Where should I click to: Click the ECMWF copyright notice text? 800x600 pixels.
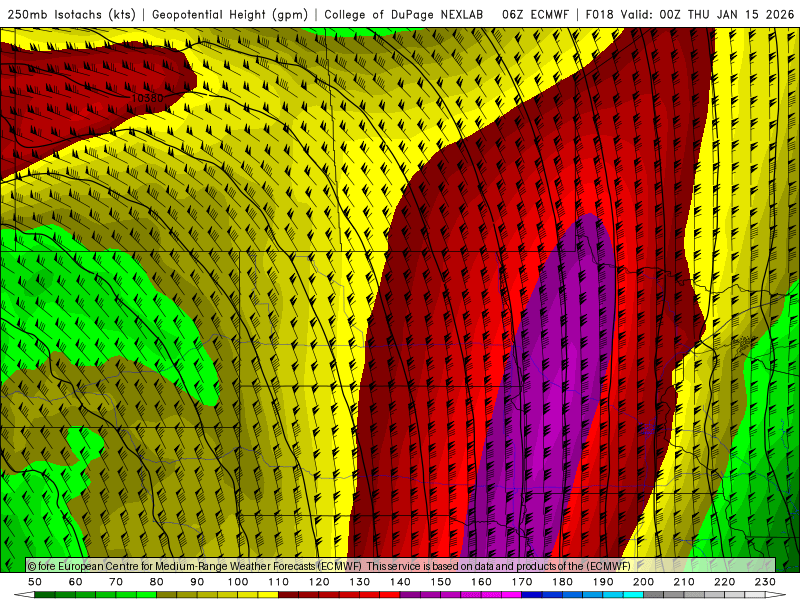[329, 566]
